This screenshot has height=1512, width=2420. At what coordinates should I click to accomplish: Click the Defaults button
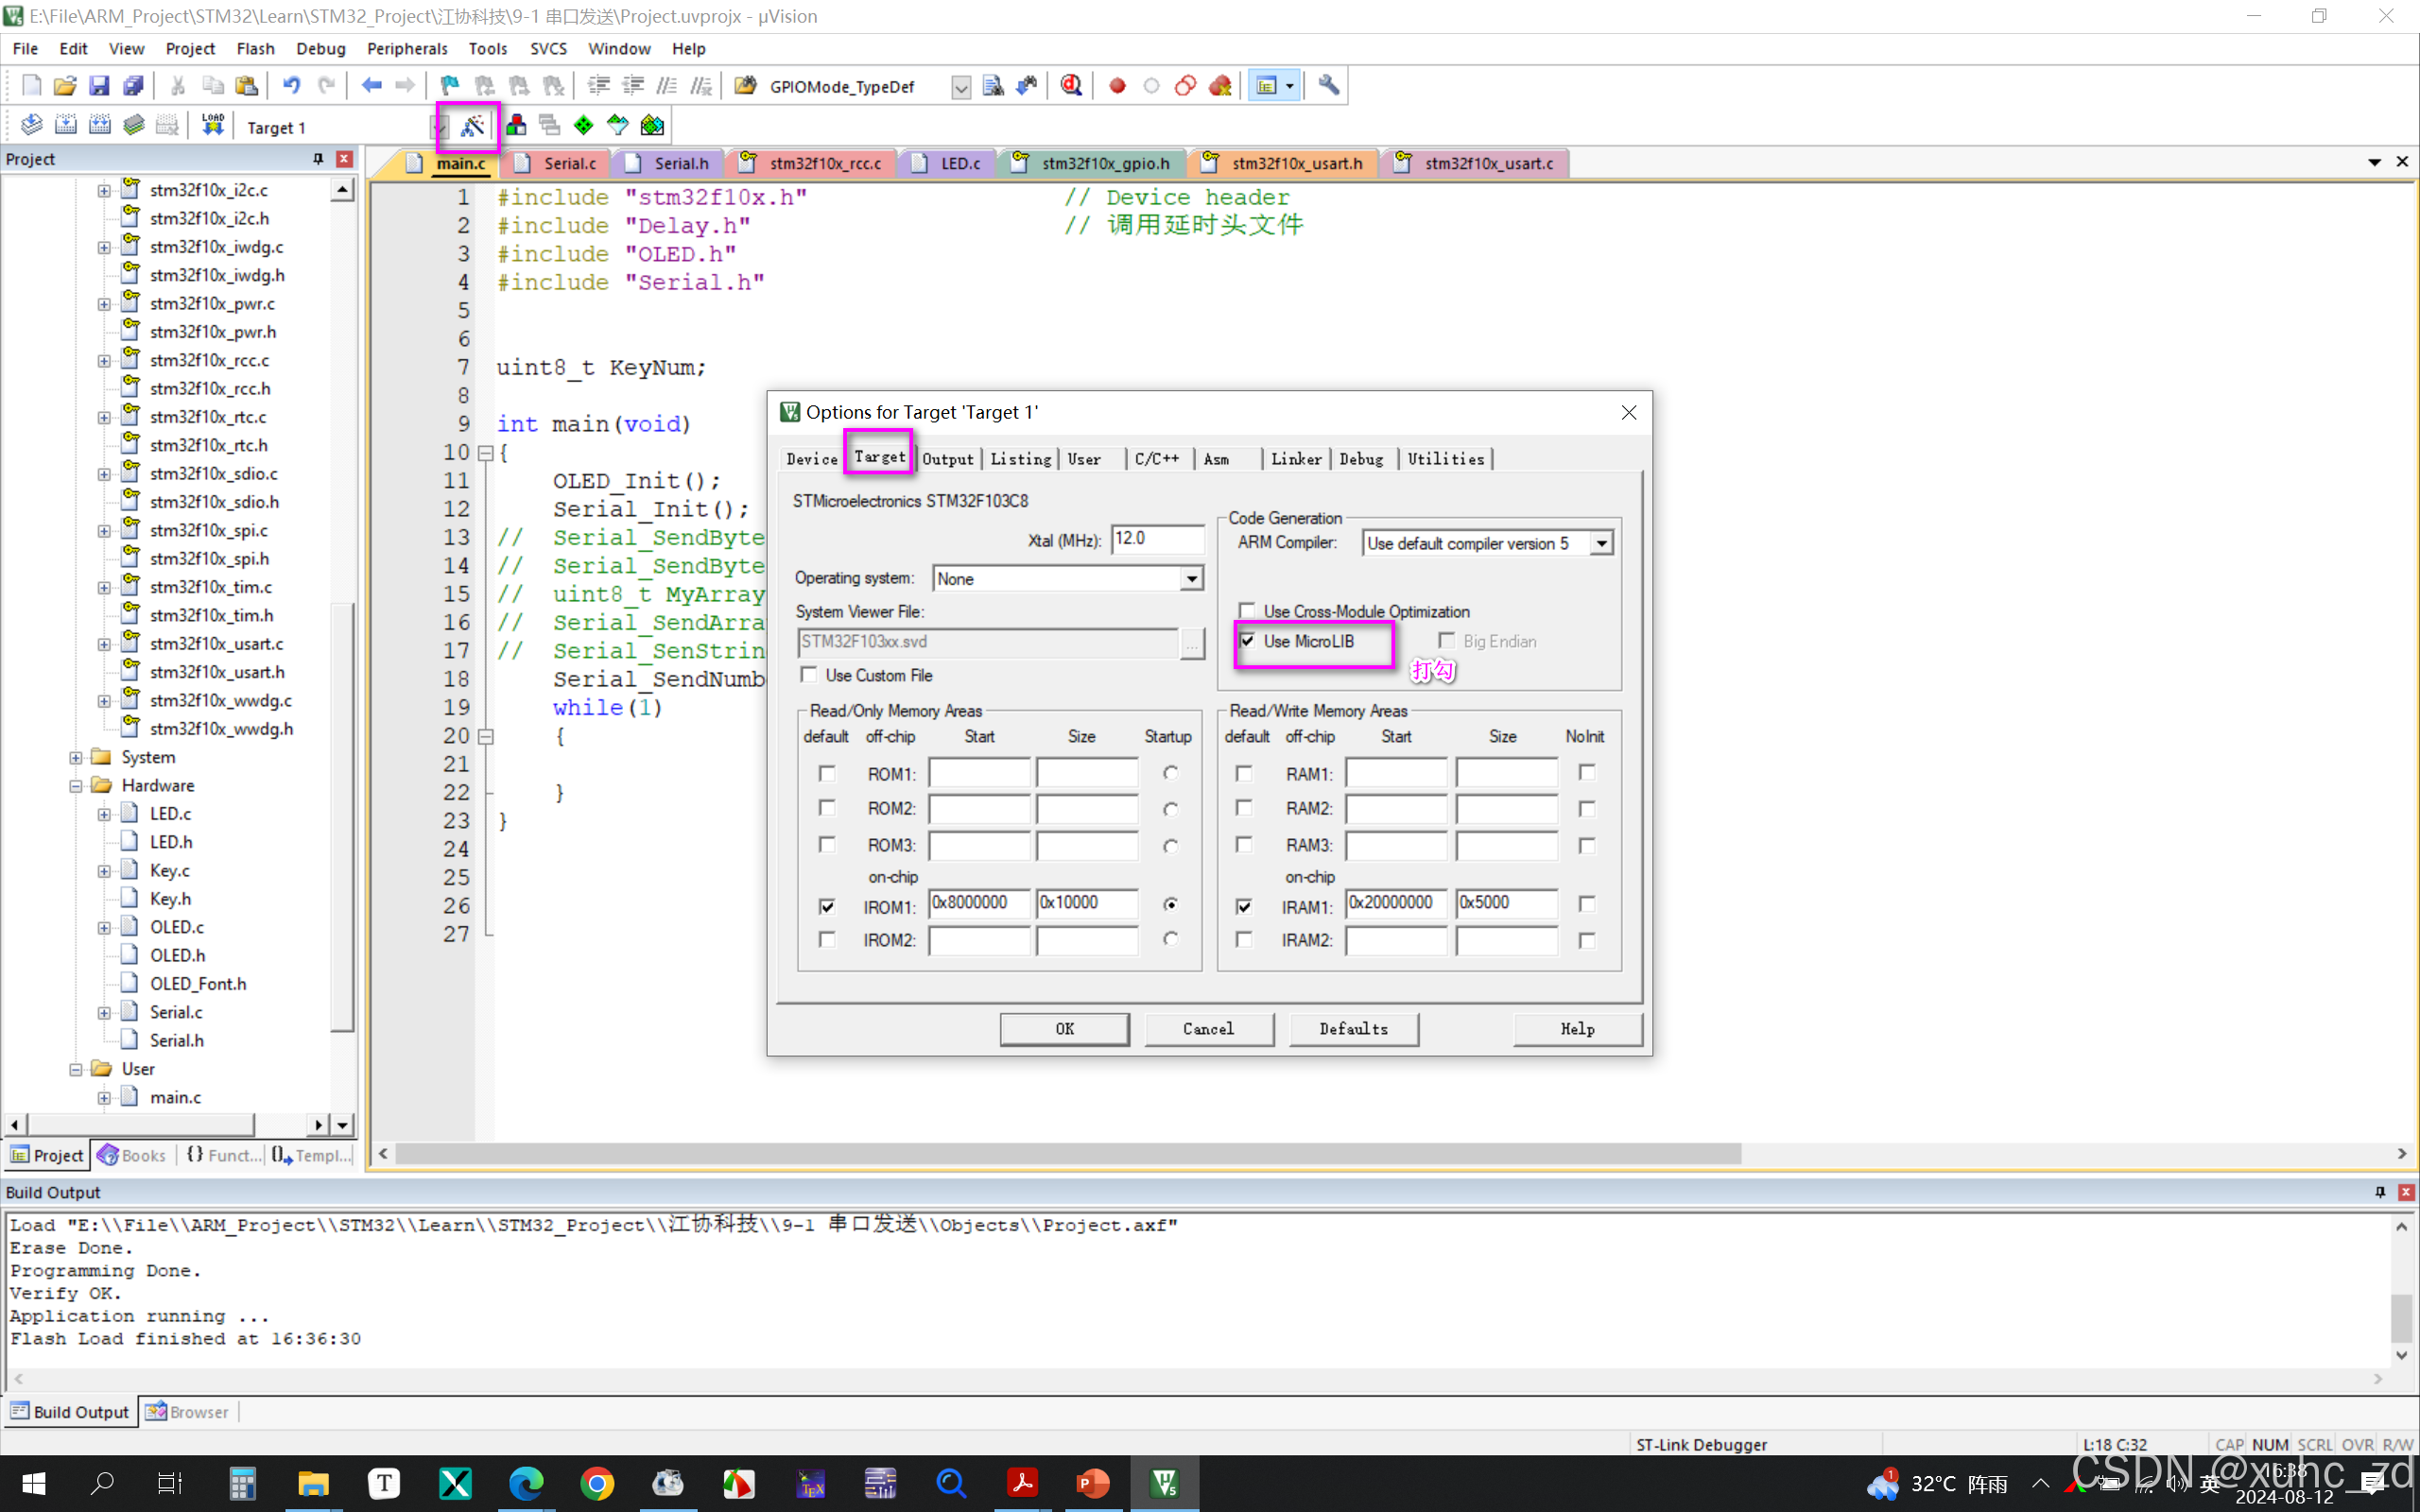(1354, 1029)
